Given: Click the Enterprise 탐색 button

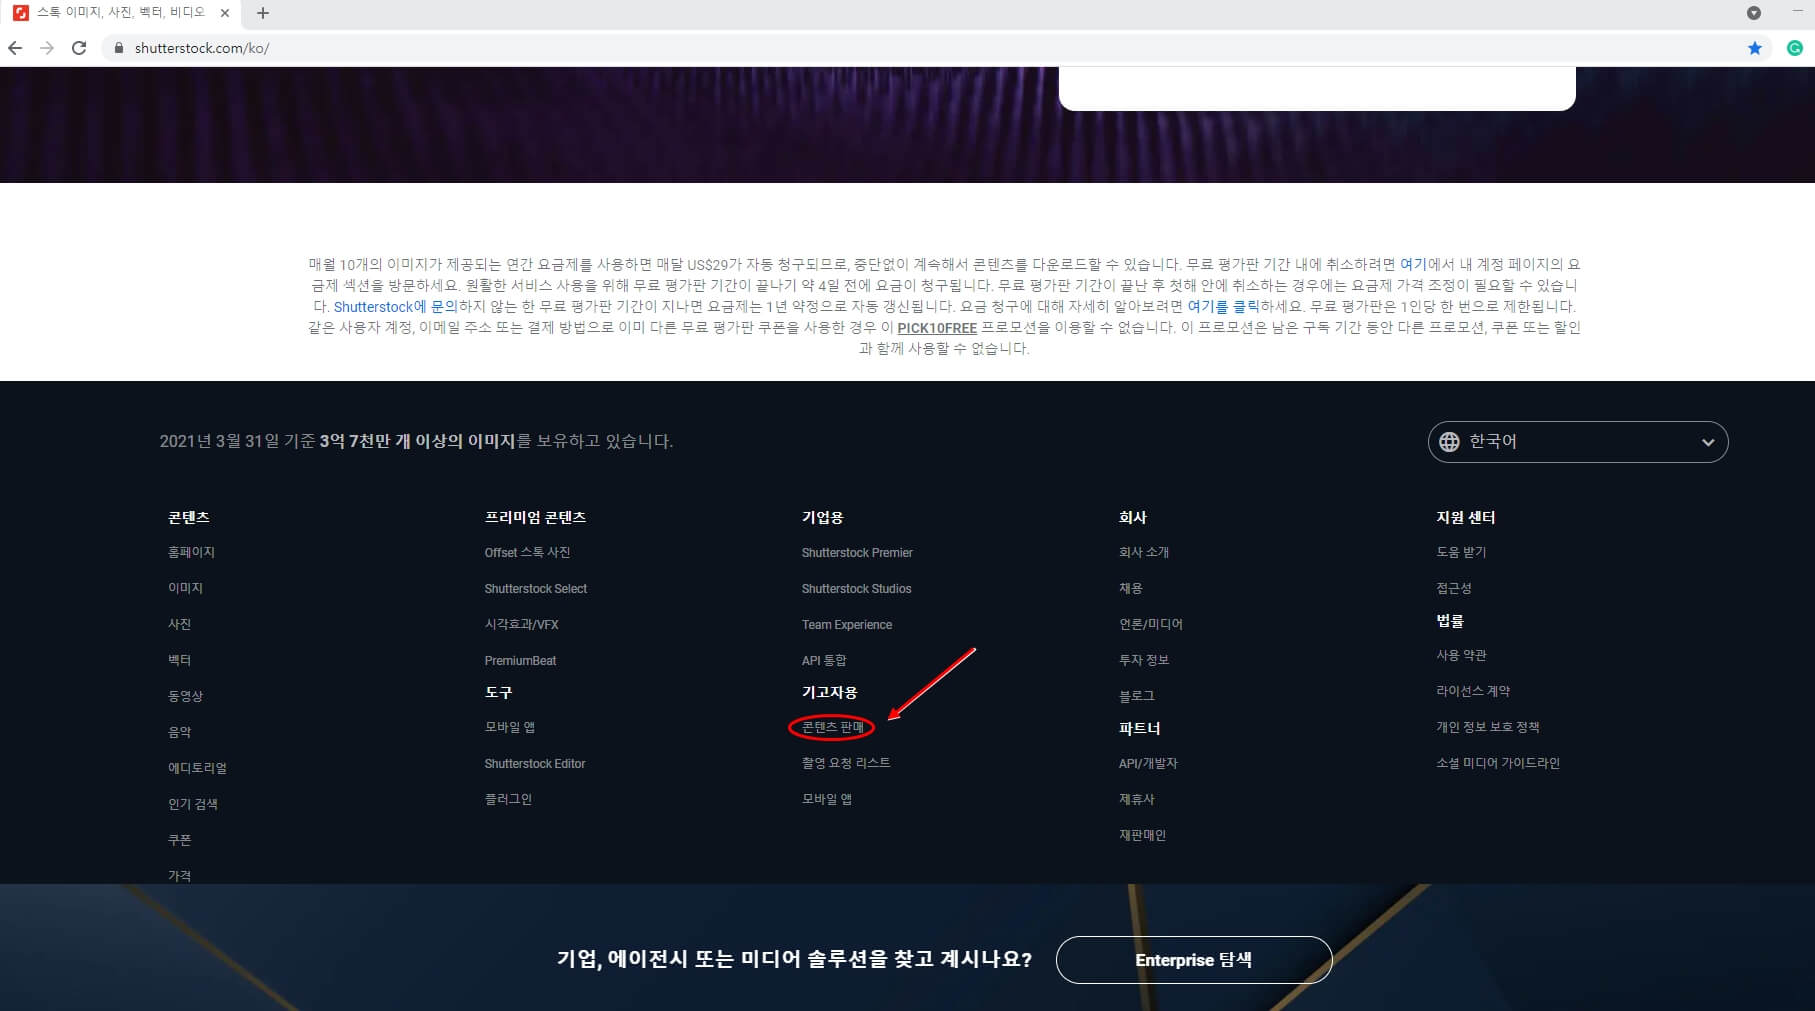Looking at the screenshot, I should point(1194,960).
